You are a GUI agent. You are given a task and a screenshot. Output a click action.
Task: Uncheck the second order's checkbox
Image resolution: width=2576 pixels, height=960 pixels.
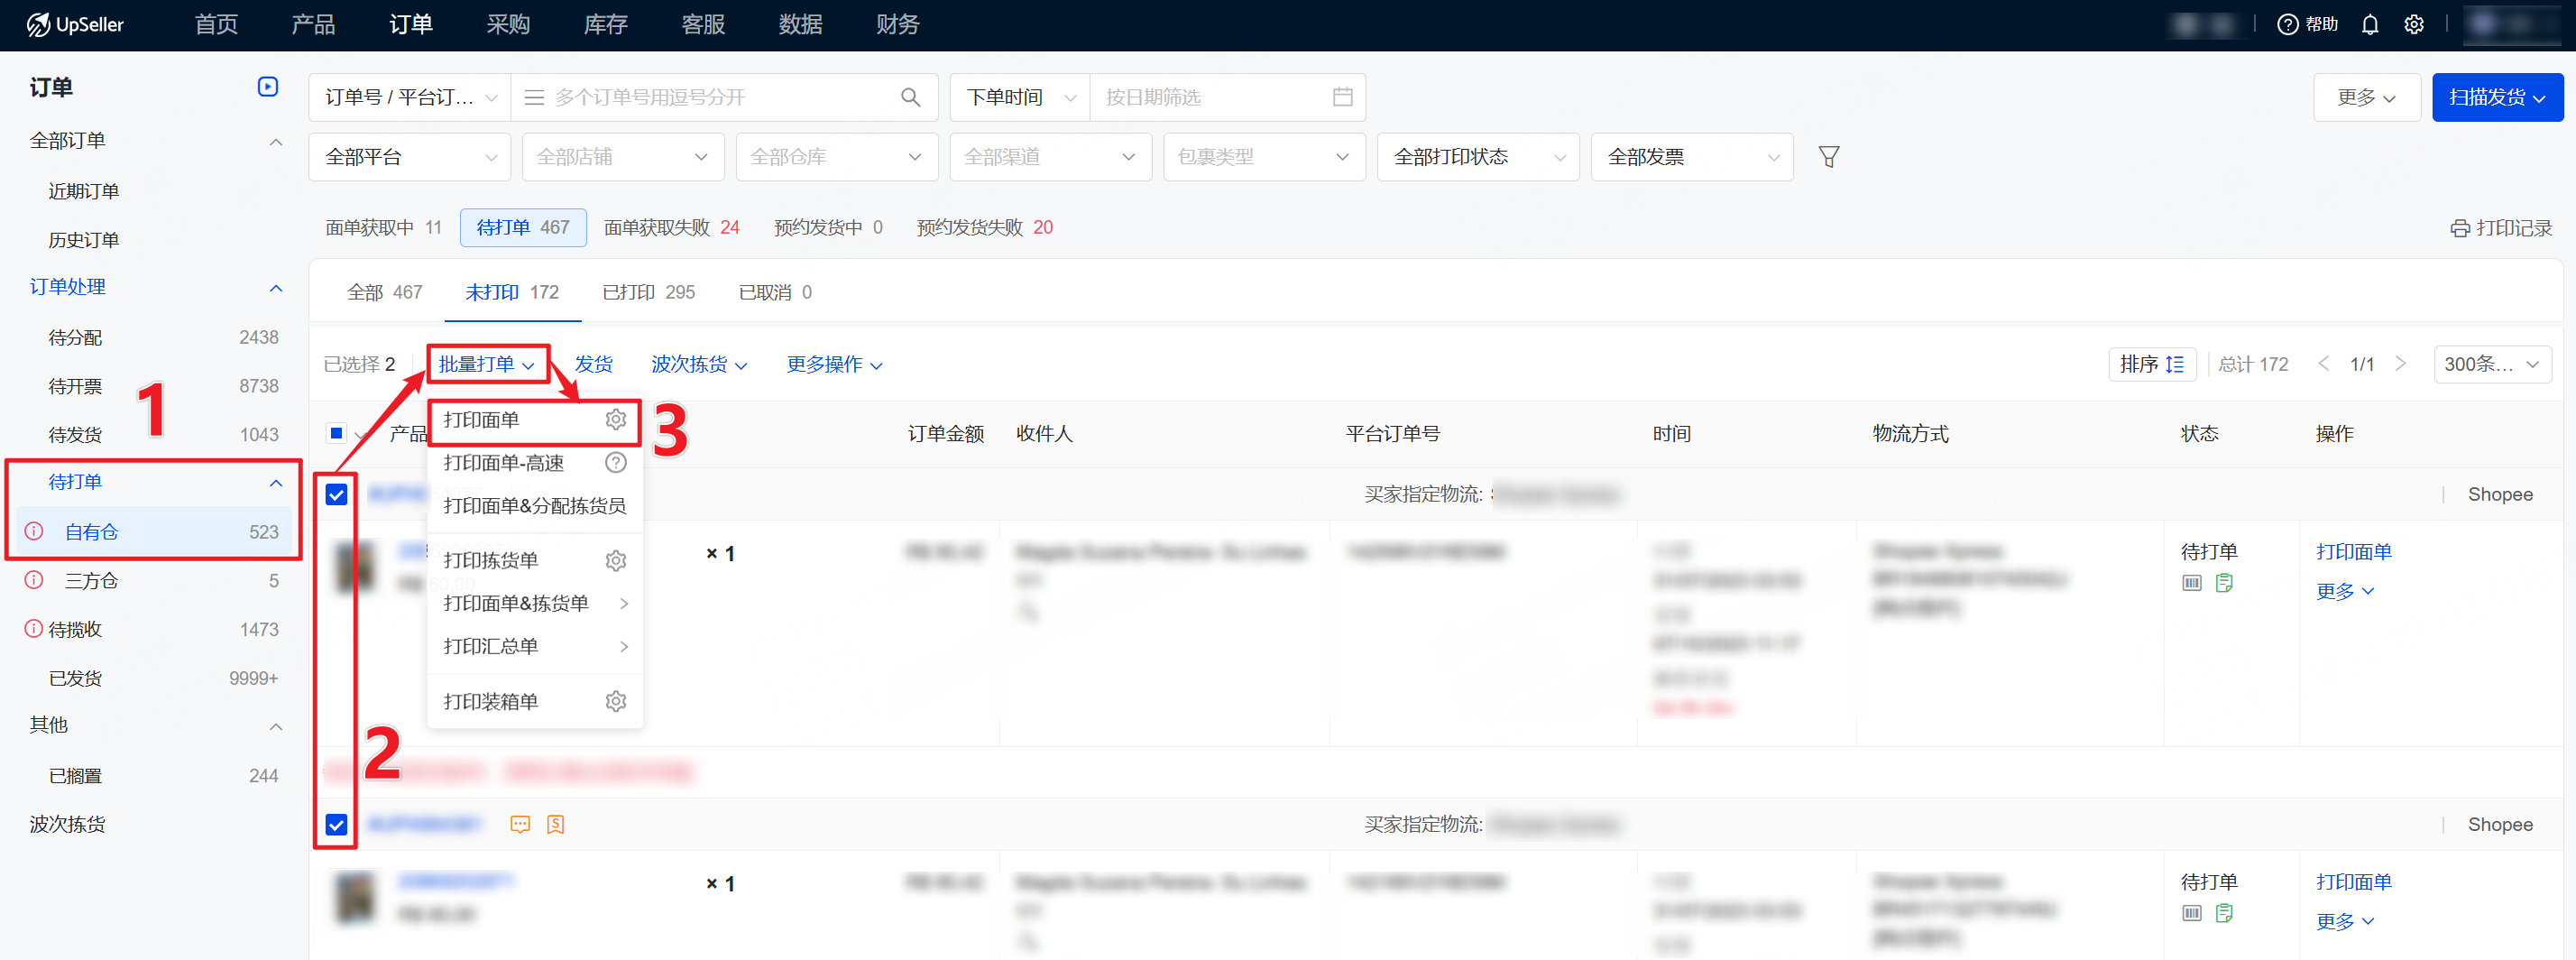[x=337, y=825]
